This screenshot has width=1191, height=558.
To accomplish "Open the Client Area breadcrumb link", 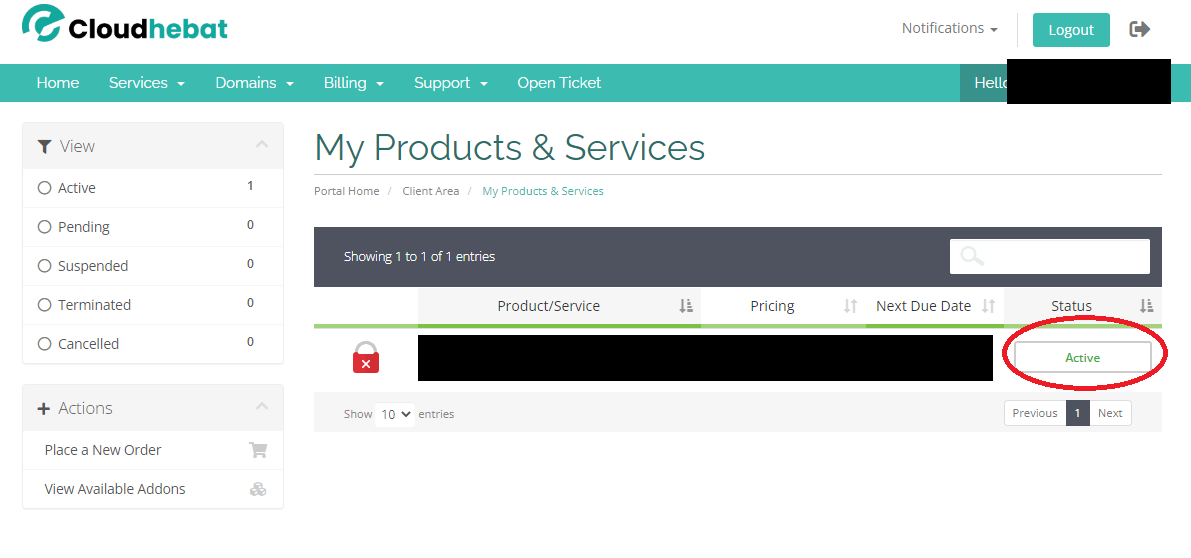I will click(x=431, y=191).
